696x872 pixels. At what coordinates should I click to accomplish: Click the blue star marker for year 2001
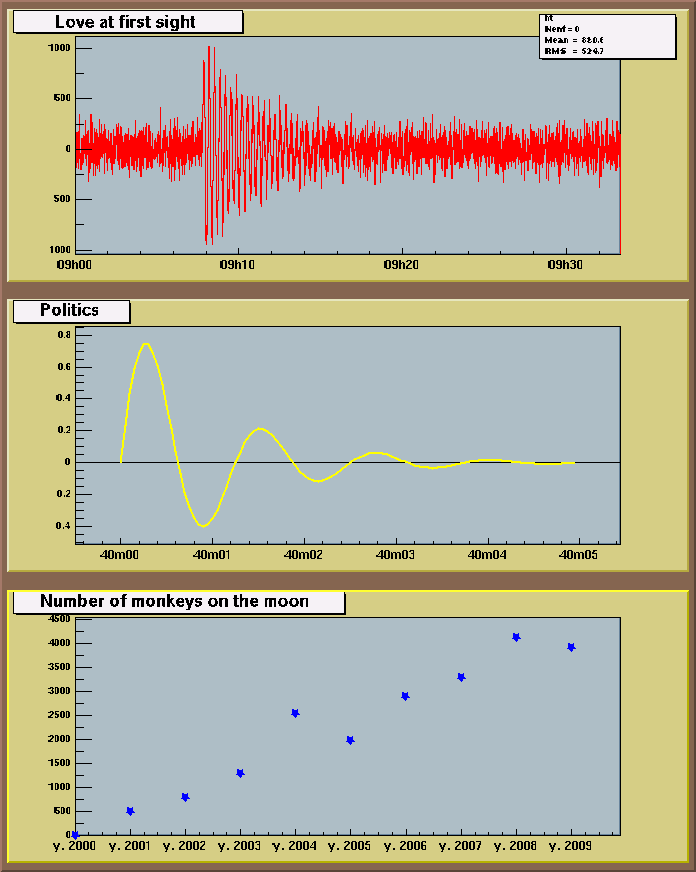tap(130, 811)
